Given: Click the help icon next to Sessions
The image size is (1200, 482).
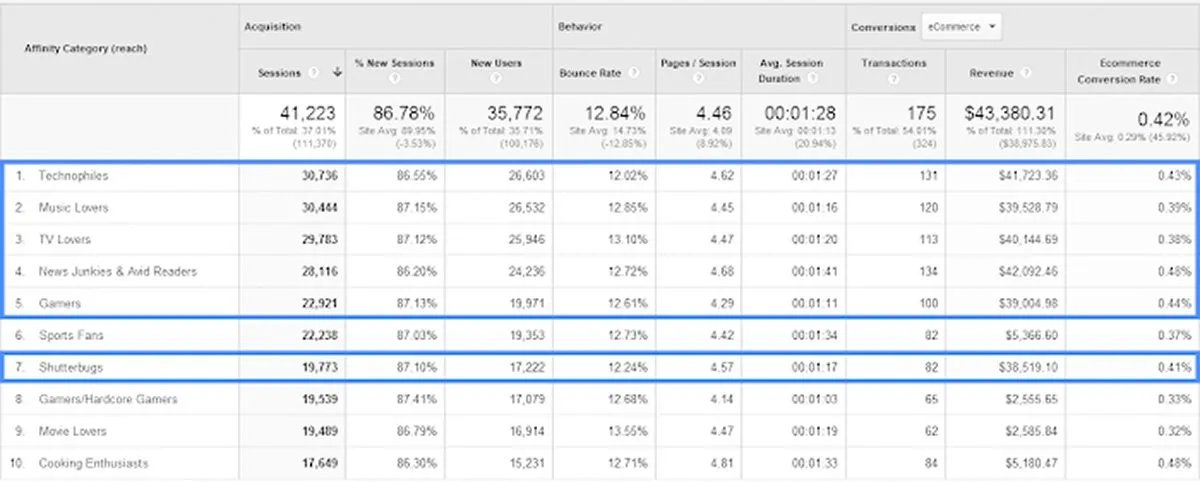Looking at the screenshot, I should [314, 72].
